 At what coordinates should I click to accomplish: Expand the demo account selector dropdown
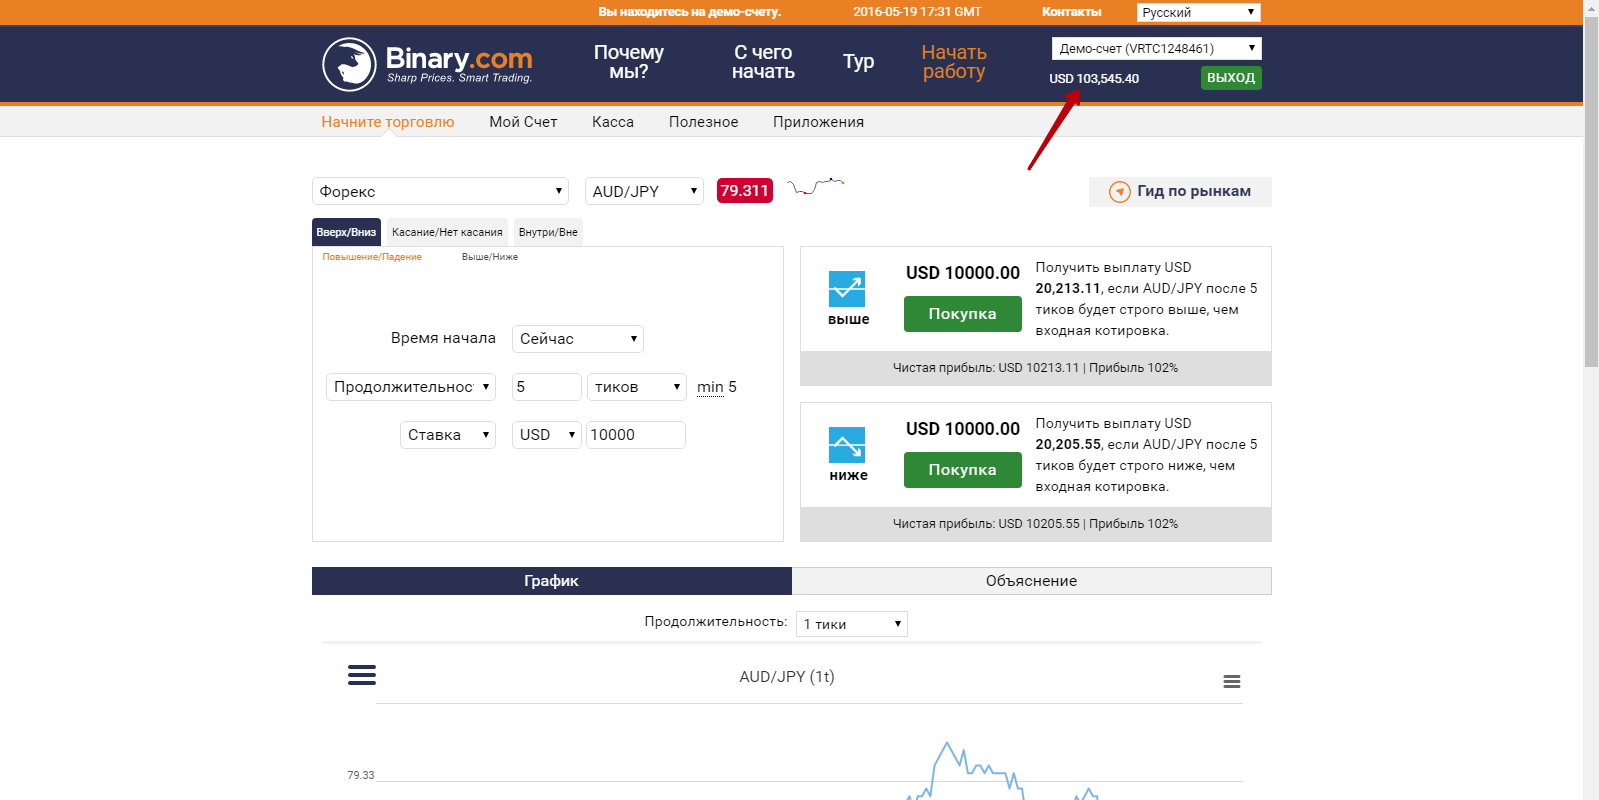pos(1156,48)
